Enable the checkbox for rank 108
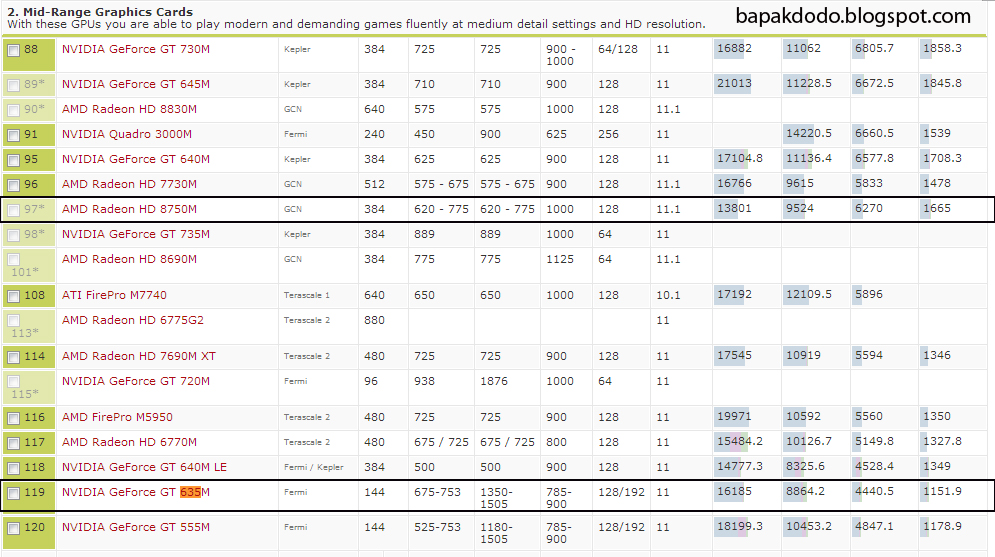Screen dimensions: 995x557 coord(13,296)
